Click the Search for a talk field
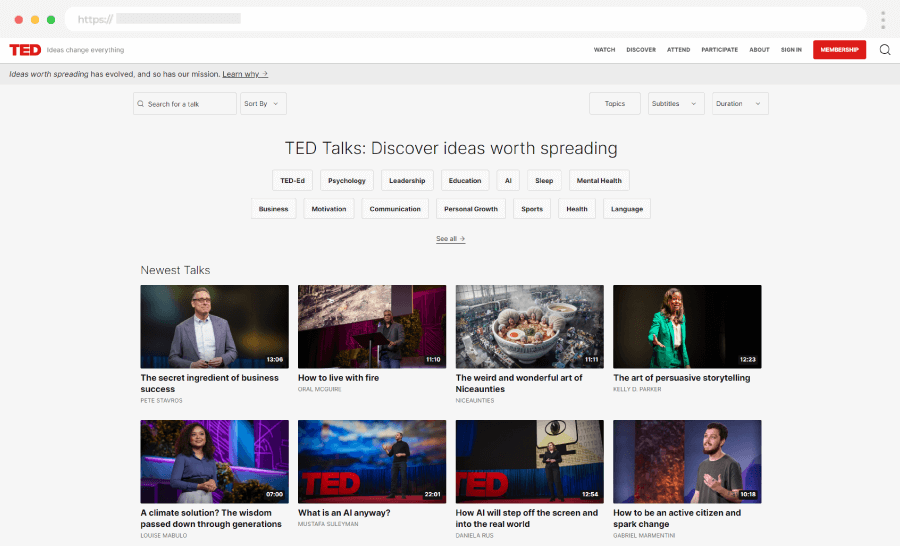 pyautogui.click(x=185, y=104)
